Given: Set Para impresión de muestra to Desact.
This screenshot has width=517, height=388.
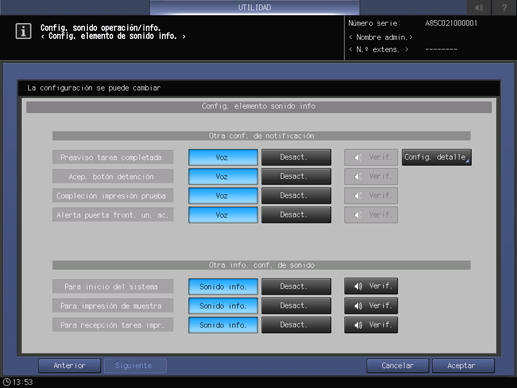Looking at the screenshot, I should [x=296, y=306].
